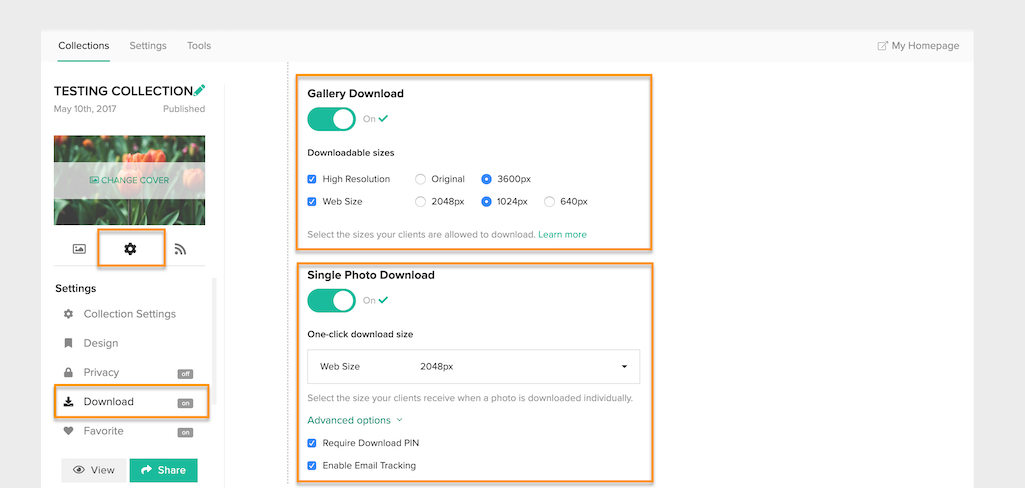1025x488 pixels.
Task: Open the Settings top tab
Action: coord(148,46)
